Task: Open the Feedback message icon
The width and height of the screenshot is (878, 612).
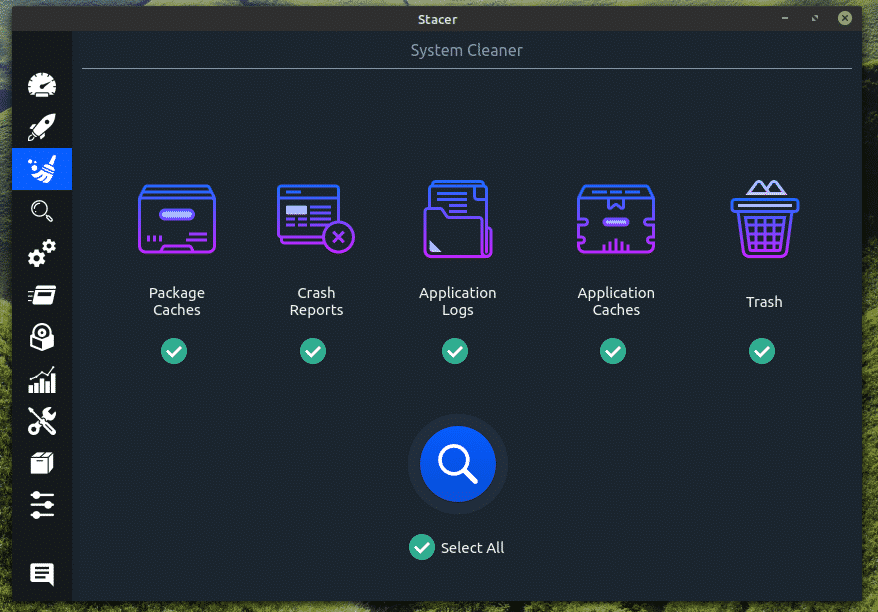Action: click(42, 574)
